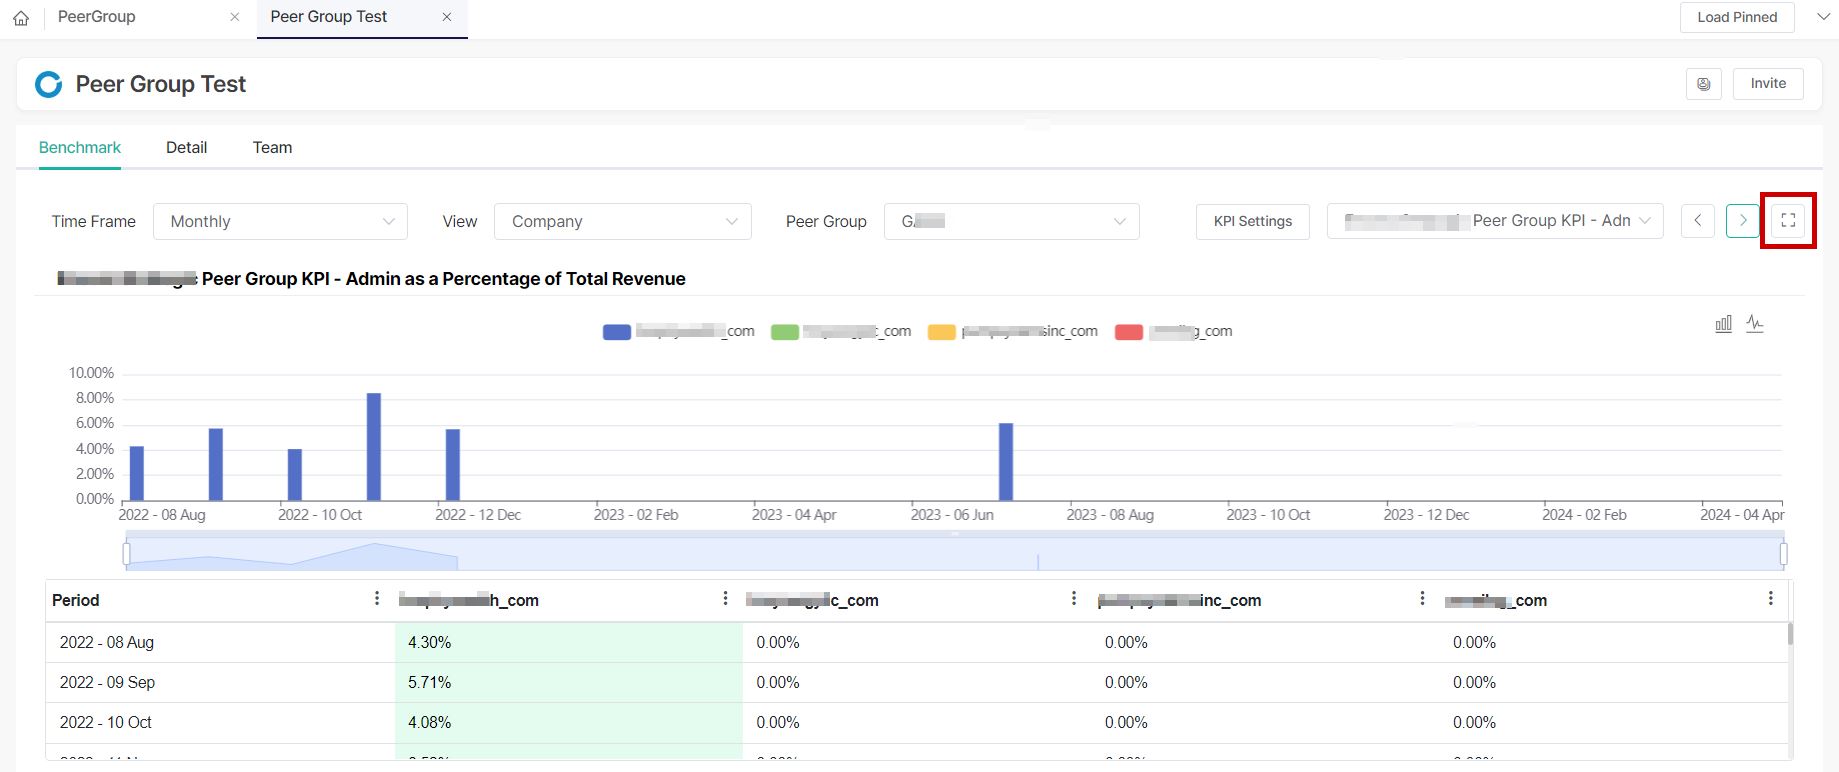Open Period column options menu

pos(376,599)
